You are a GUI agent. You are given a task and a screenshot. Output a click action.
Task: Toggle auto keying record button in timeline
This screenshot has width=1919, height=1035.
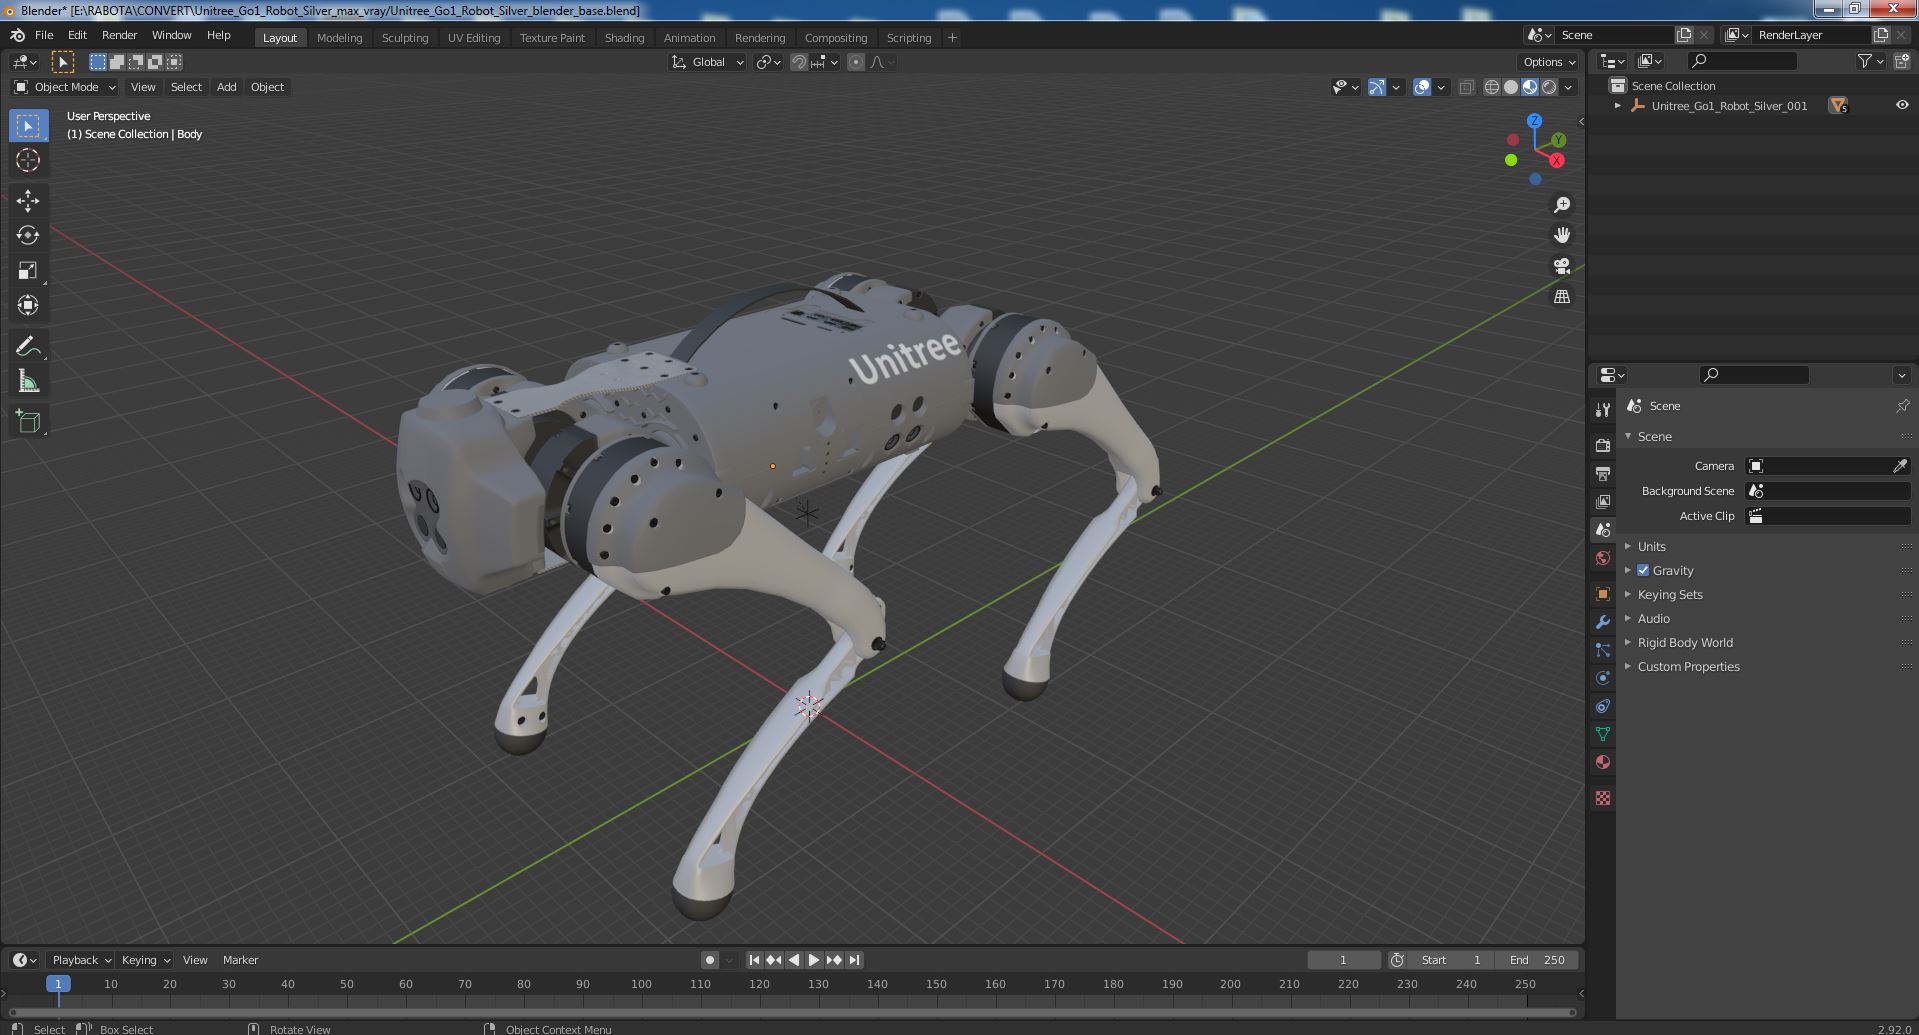tap(710, 960)
